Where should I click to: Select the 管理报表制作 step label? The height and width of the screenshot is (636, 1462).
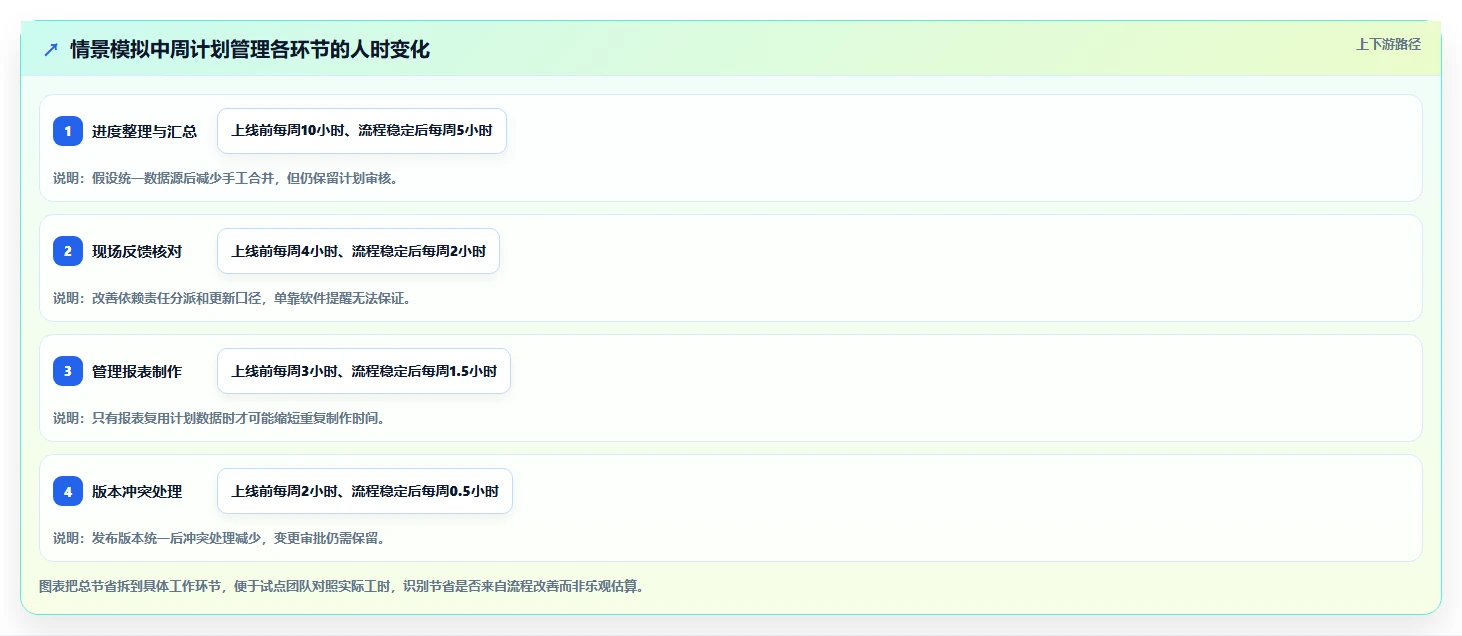(x=137, y=371)
